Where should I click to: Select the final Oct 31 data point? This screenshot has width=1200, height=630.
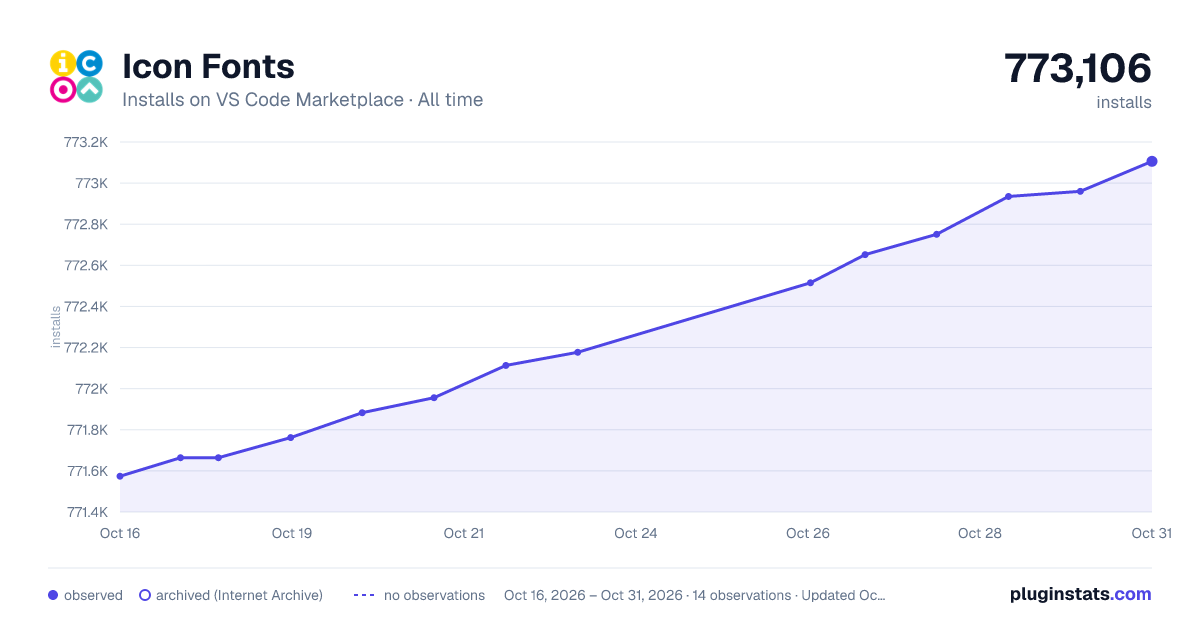click(x=1152, y=161)
